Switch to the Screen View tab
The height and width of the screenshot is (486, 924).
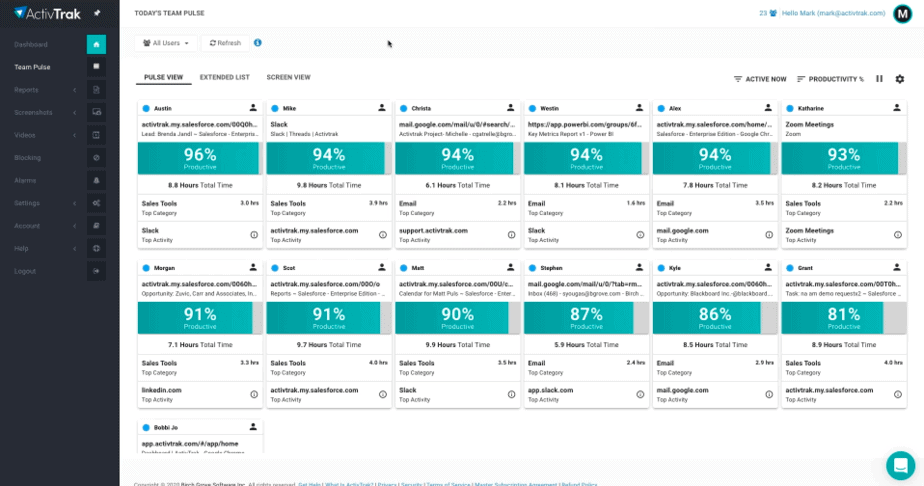point(288,77)
